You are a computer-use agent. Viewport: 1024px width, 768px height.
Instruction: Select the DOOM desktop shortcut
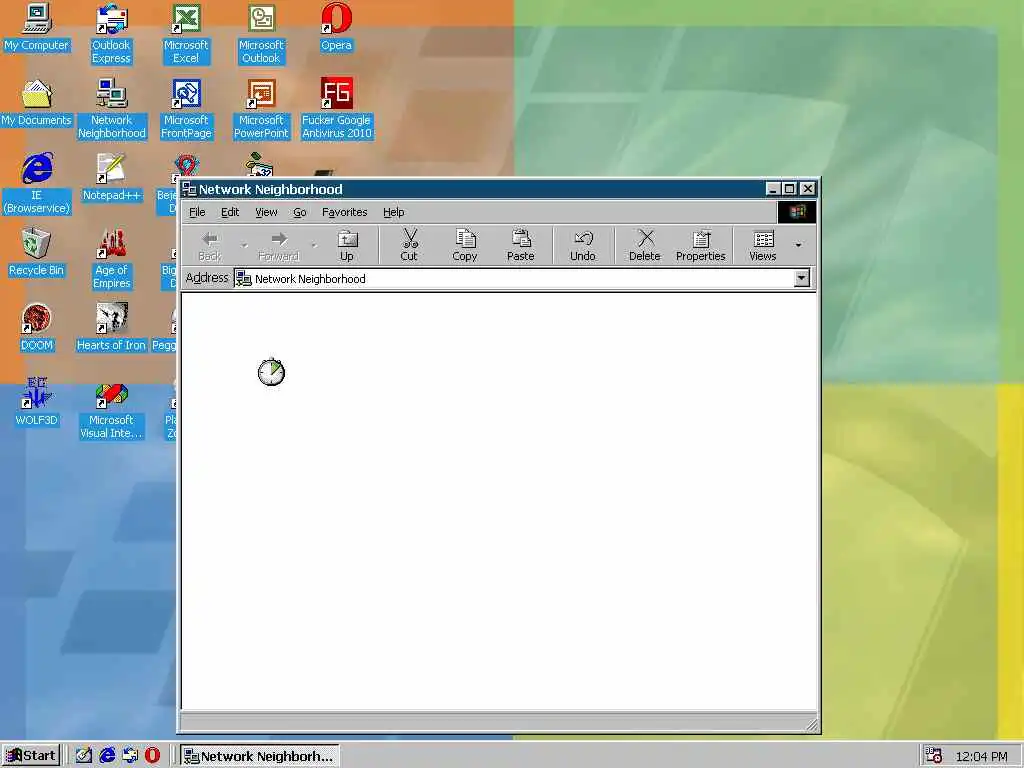[37, 328]
